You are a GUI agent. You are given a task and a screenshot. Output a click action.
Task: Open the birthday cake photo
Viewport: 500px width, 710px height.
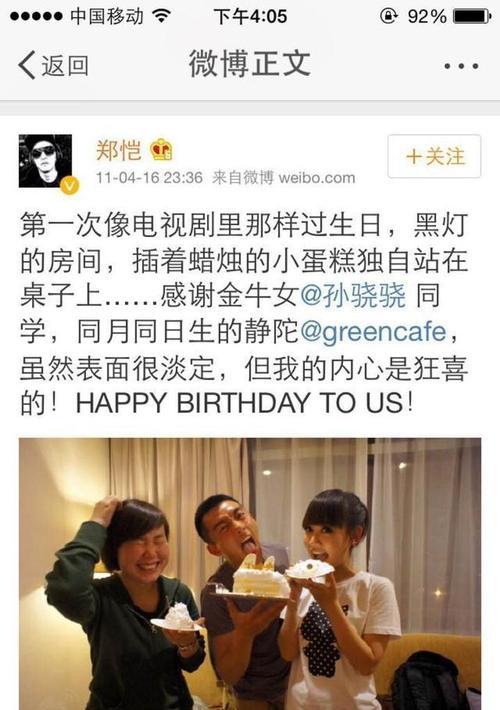pyautogui.click(x=250, y=574)
